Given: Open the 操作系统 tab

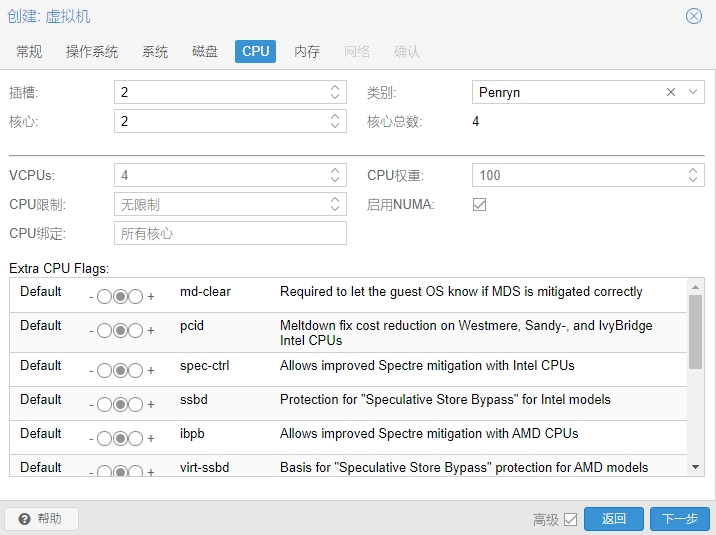Looking at the screenshot, I should (92, 51).
